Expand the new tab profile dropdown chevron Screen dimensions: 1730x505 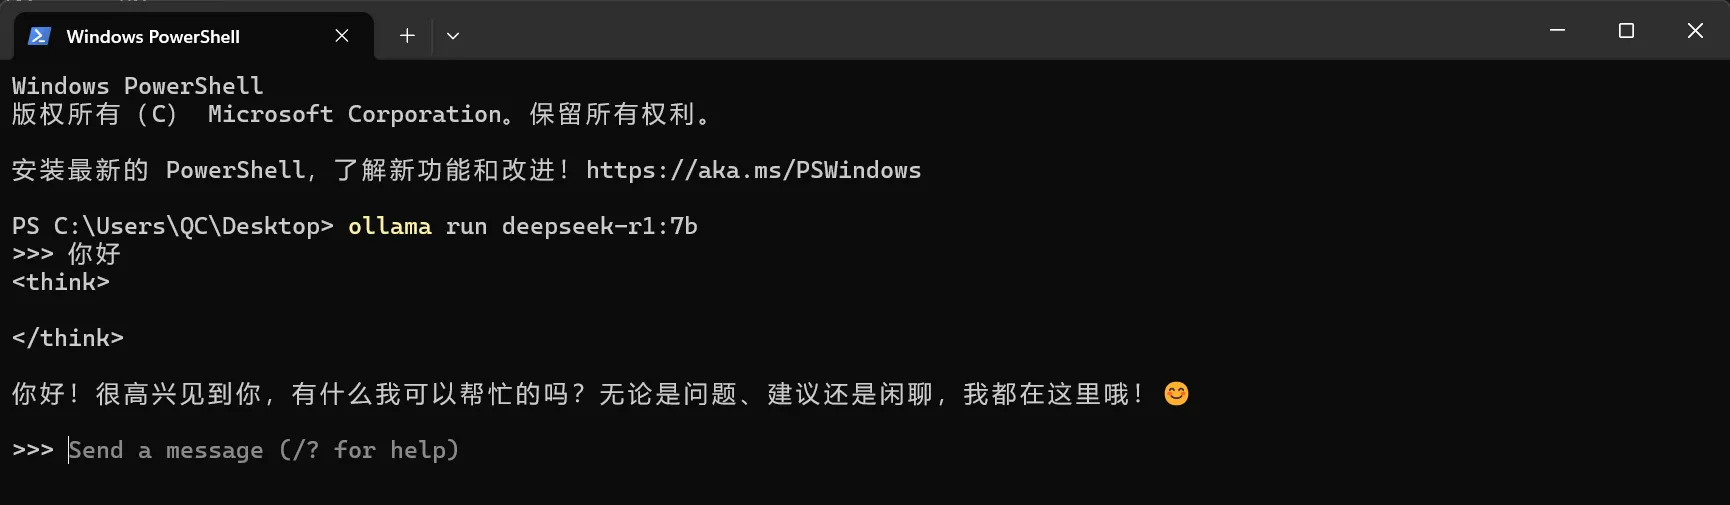pyautogui.click(x=453, y=36)
